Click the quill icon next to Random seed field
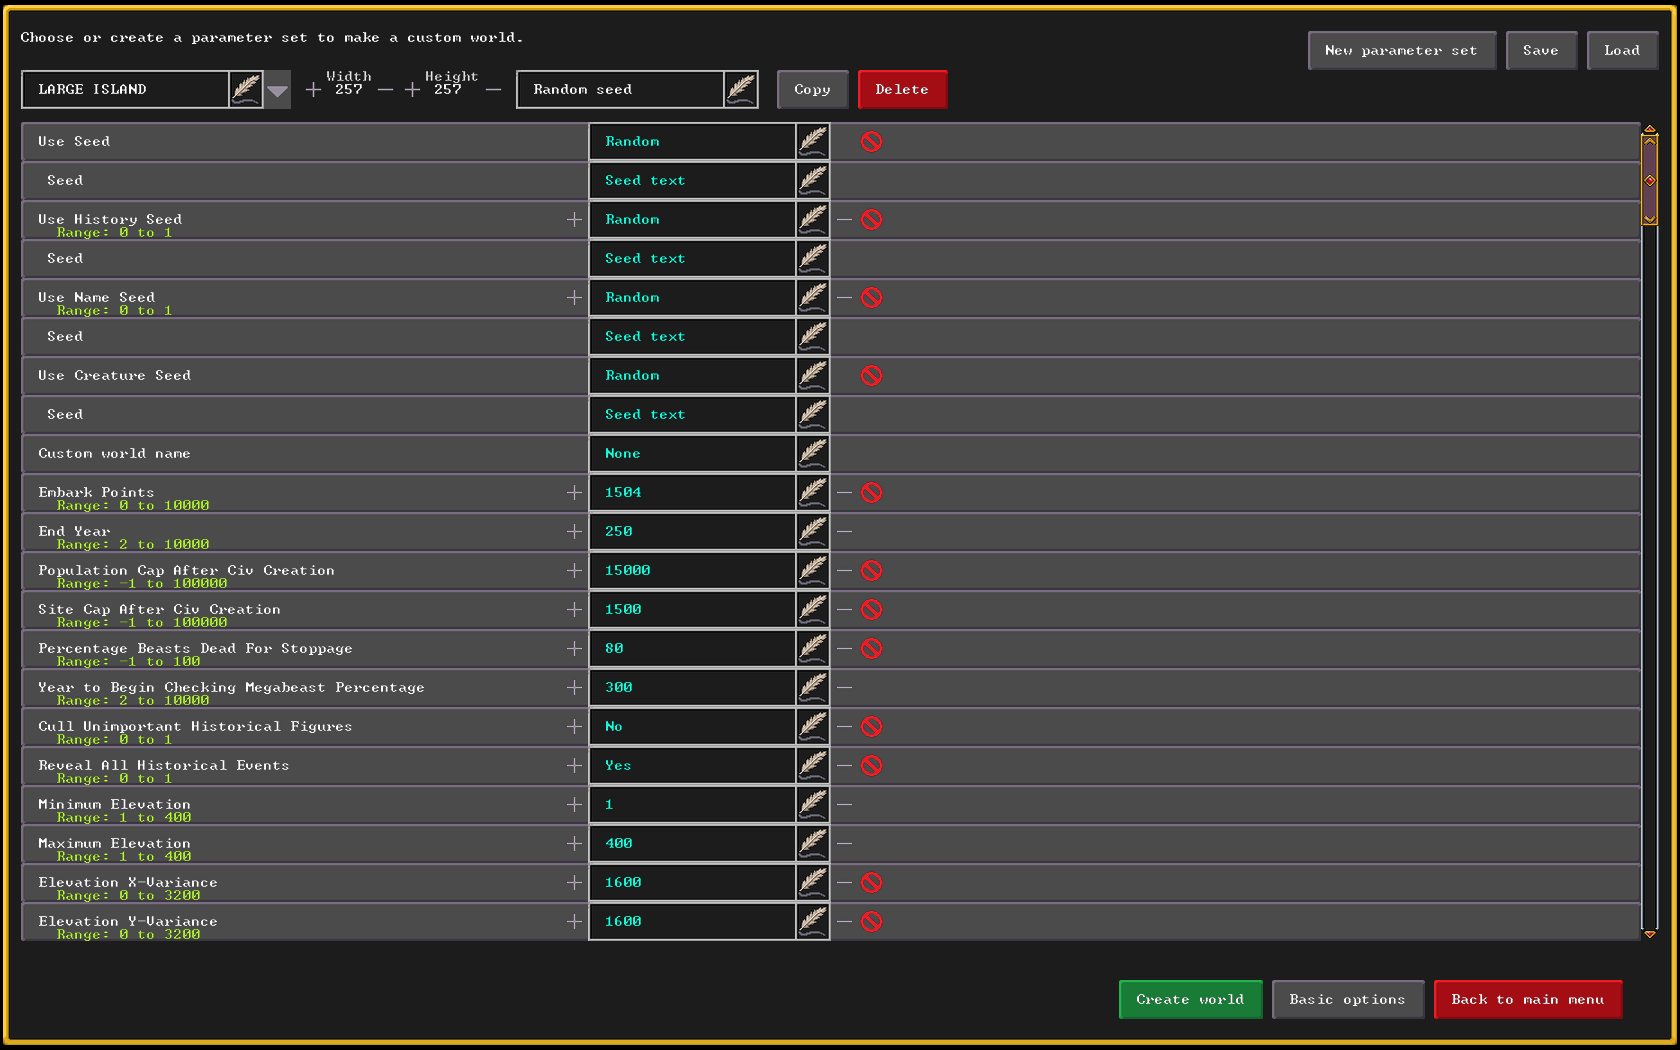The width and height of the screenshot is (1680, 1050). point(741,89)
